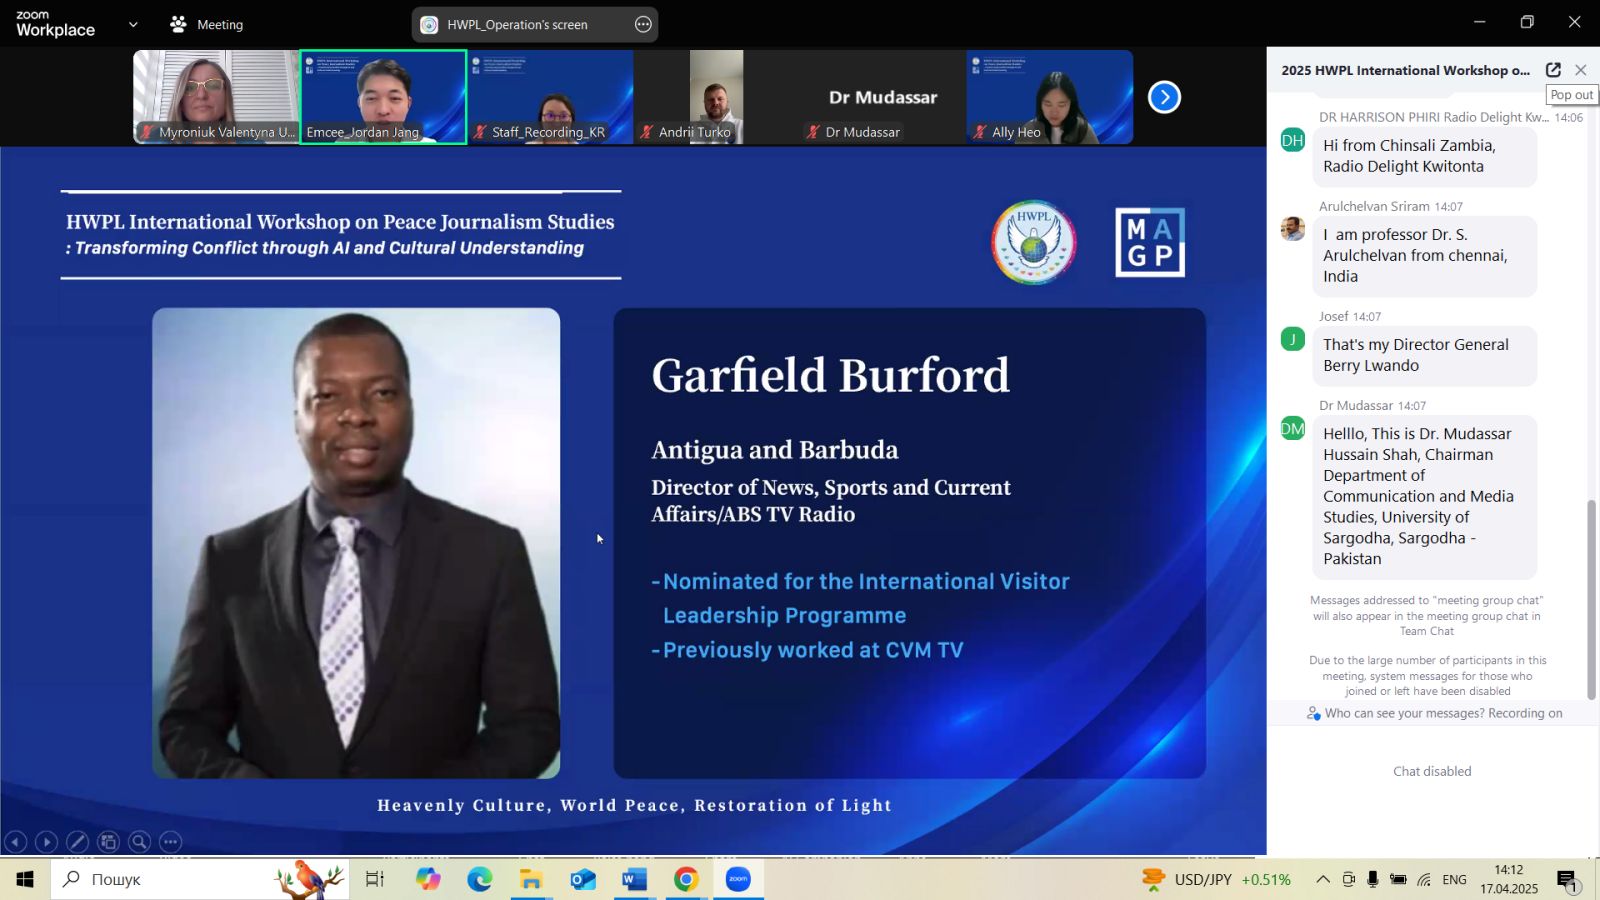The height and width of the screenshot is (900, 1600).
Task: Click Arulchelvan Sriram's profile avatar in chat
Action: pyautogui.click(x=1293, y=229)
